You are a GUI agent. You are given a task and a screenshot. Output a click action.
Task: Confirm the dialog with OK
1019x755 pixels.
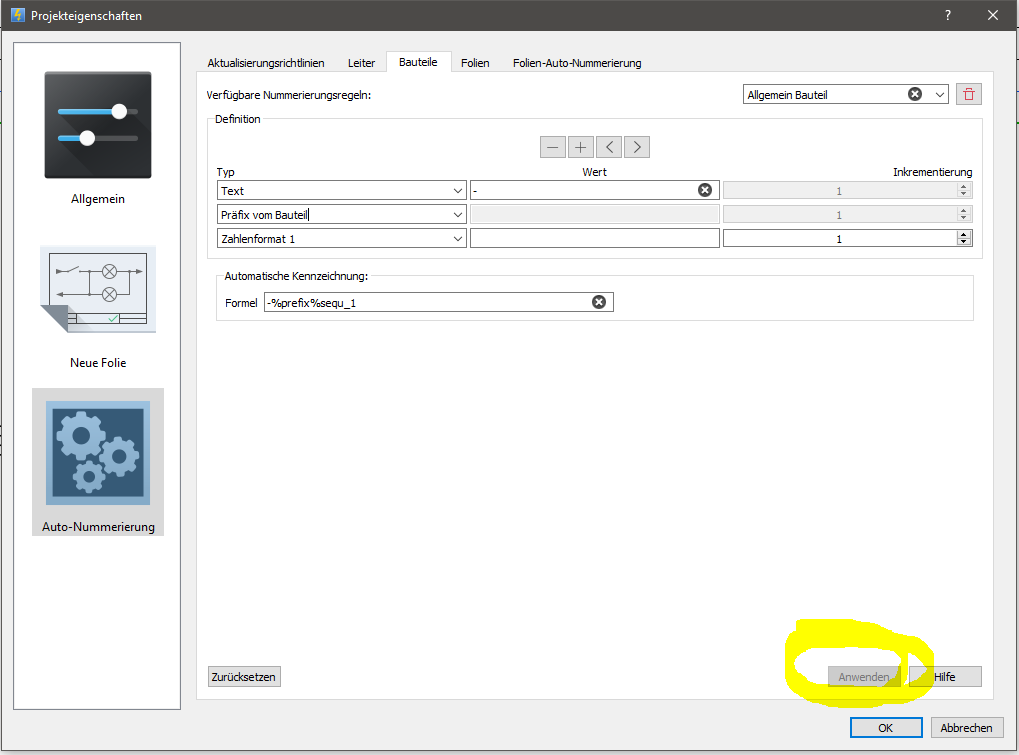point(885,728)
